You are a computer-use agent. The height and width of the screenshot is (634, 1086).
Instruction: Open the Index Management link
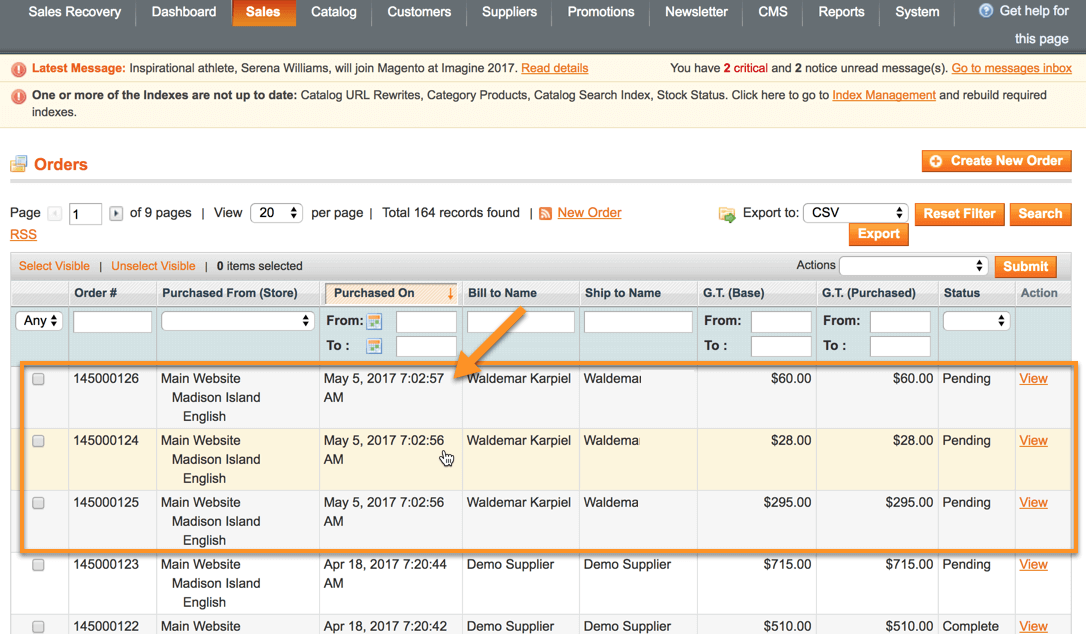883,95
